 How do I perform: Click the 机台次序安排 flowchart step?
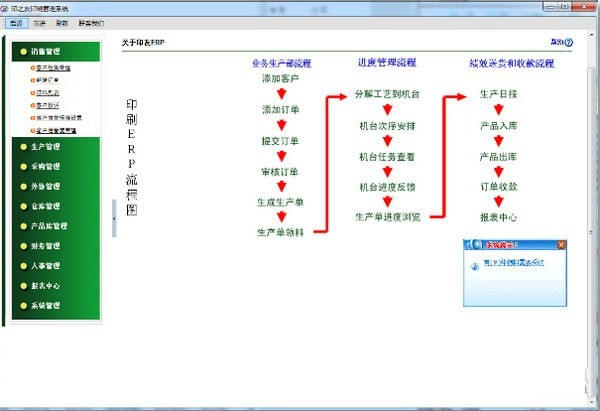[387, 126]
